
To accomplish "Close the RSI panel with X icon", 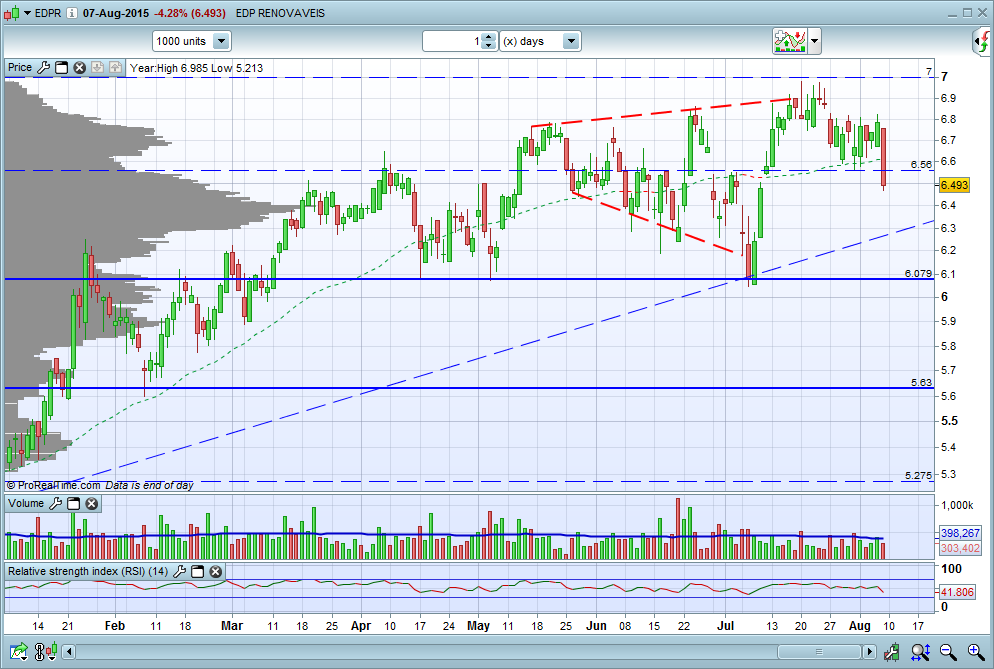I will tap(216, 571).
